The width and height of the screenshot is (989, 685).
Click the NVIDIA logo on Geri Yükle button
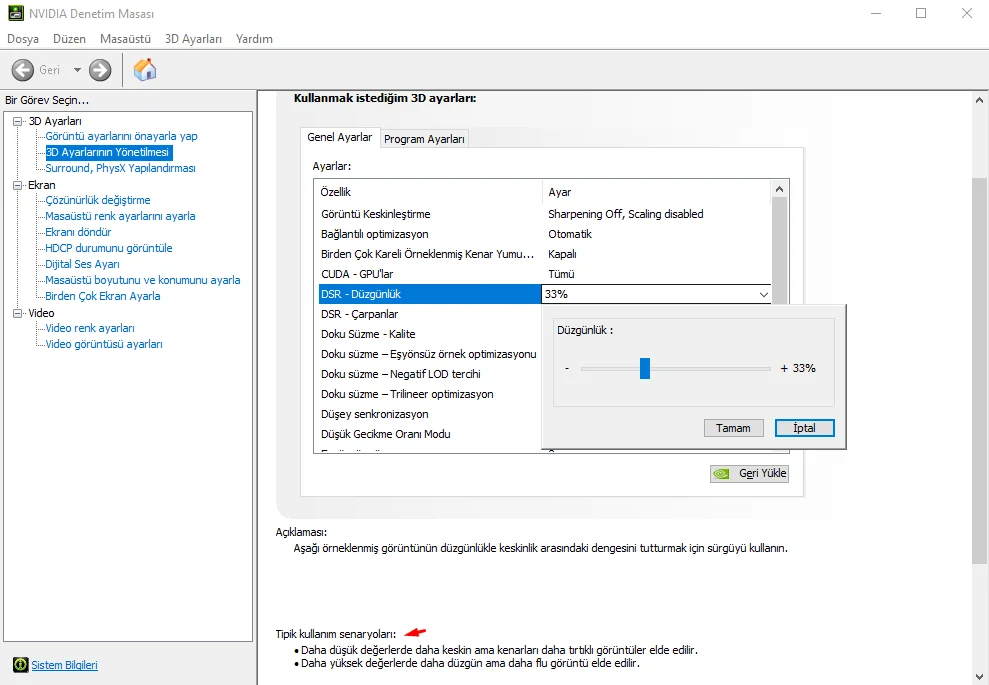[721, 473]
